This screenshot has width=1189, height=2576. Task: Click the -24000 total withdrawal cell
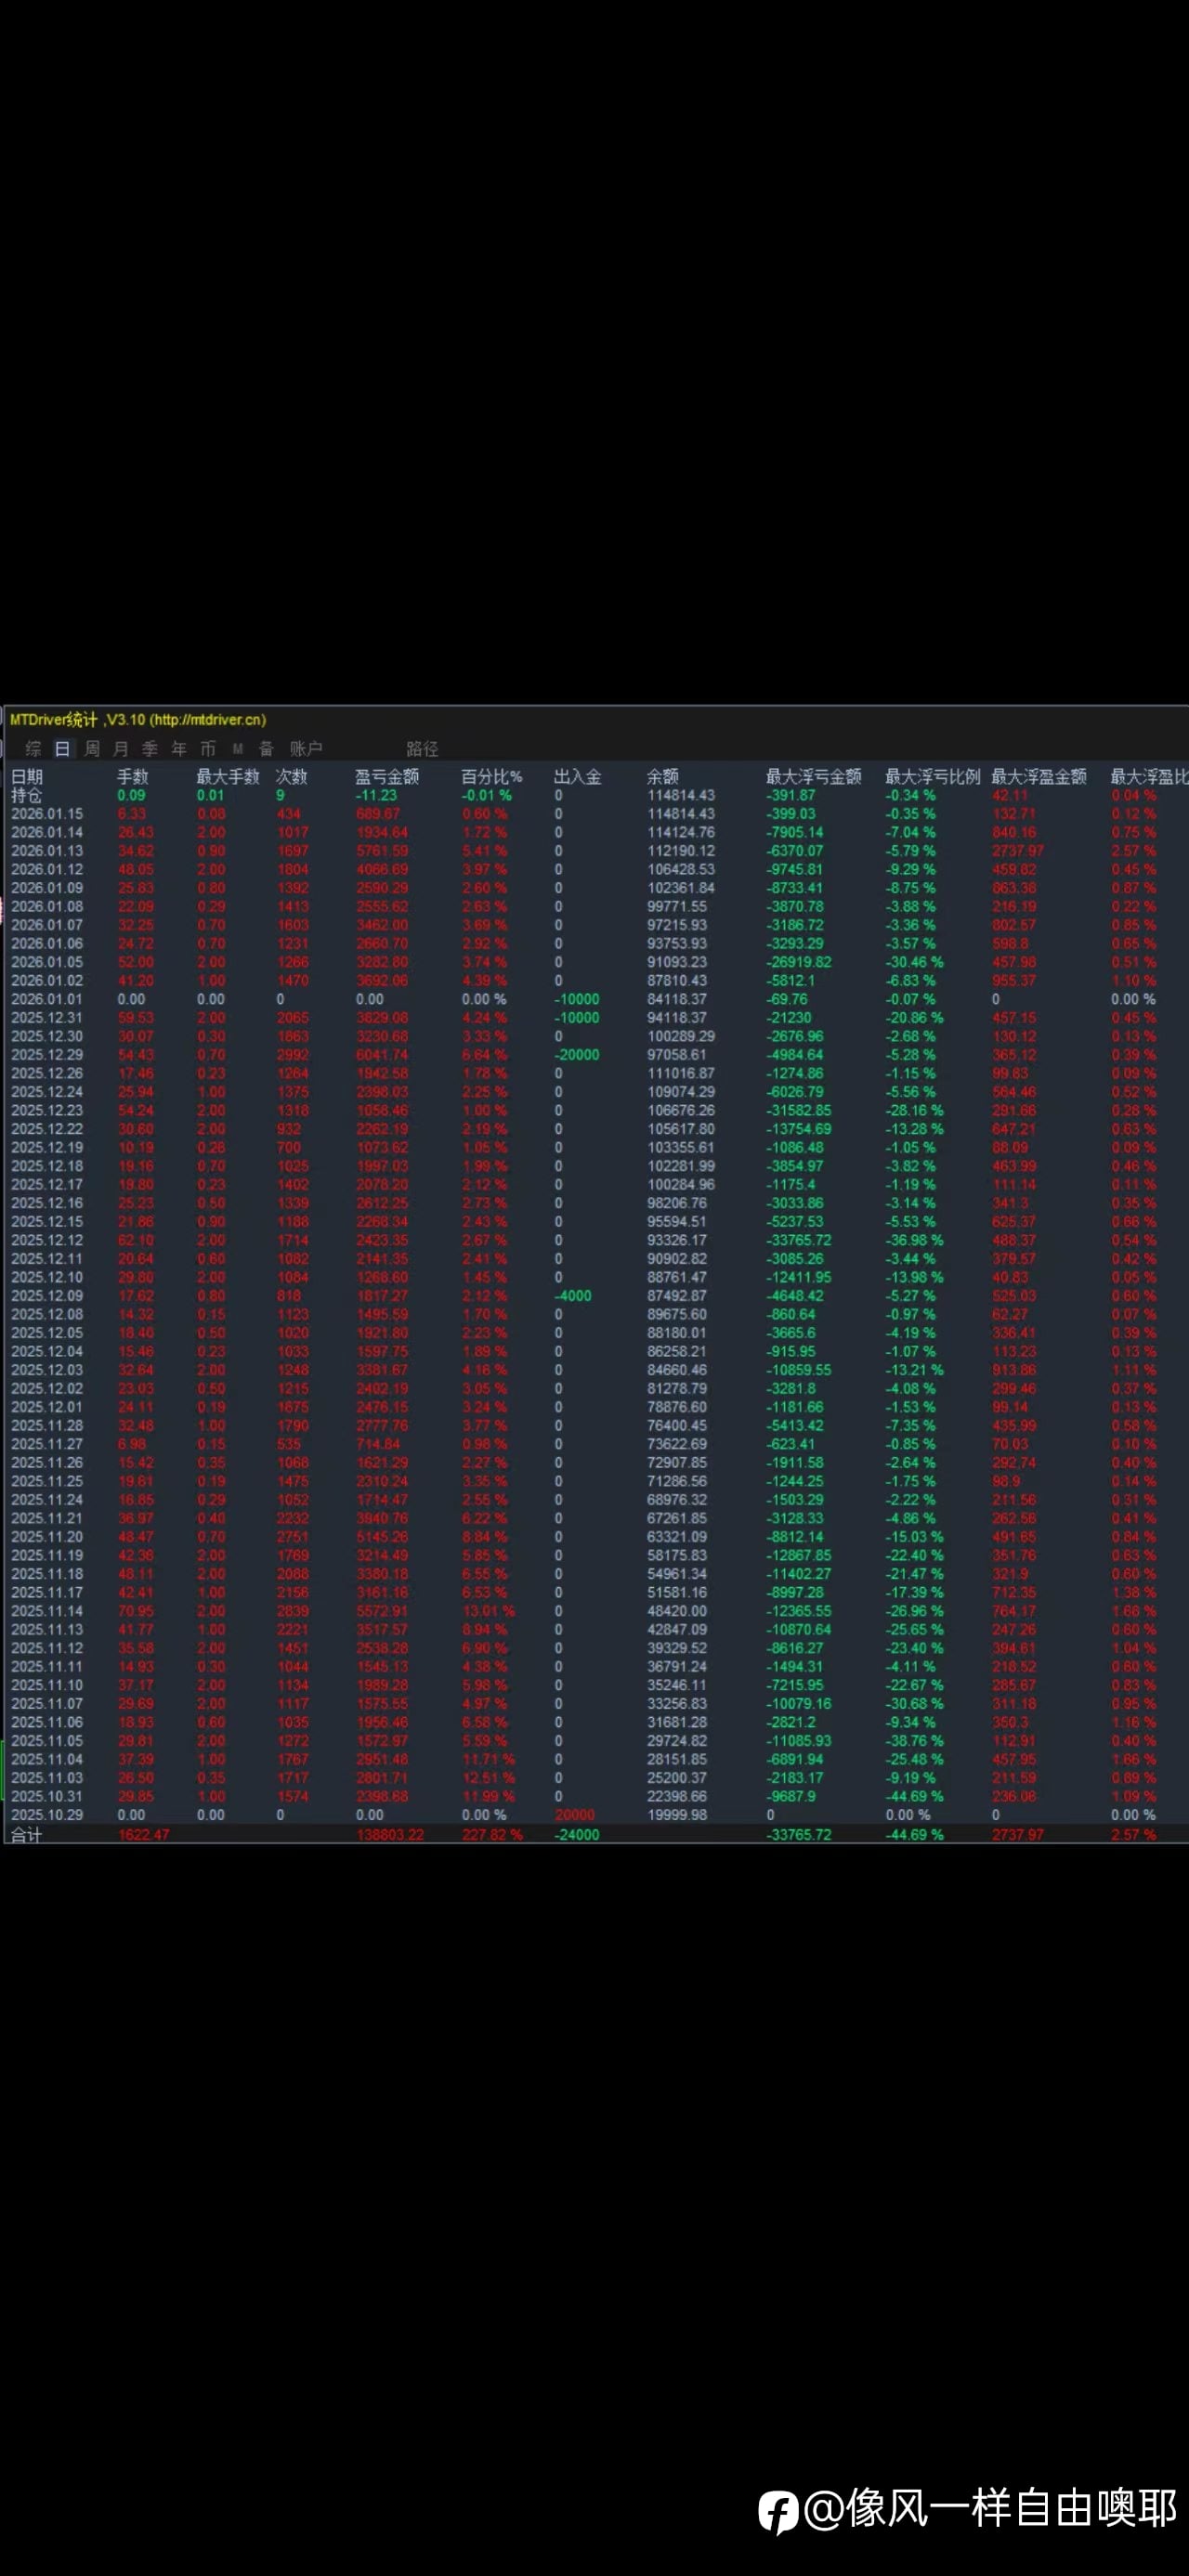[577, 1835]
